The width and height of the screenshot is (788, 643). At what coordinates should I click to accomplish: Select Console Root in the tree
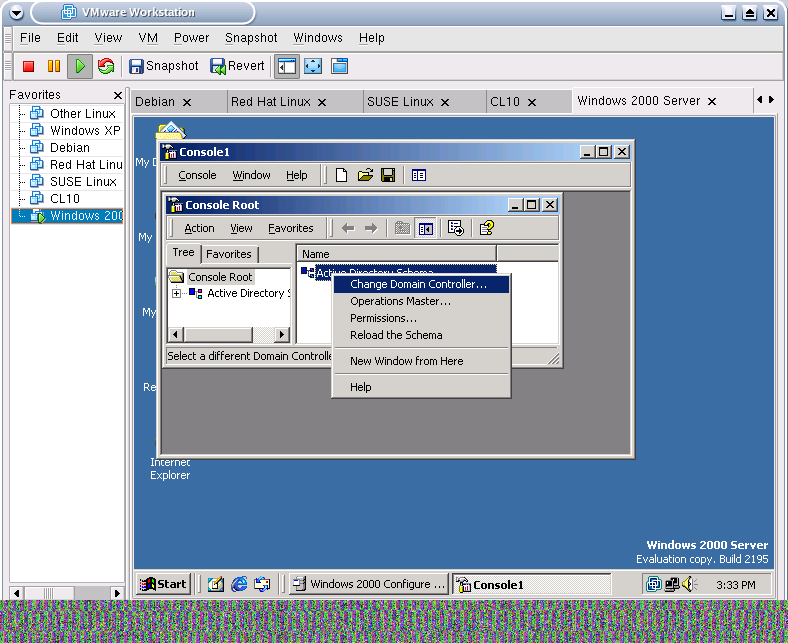pyautogui.click(x=220, y=278)
